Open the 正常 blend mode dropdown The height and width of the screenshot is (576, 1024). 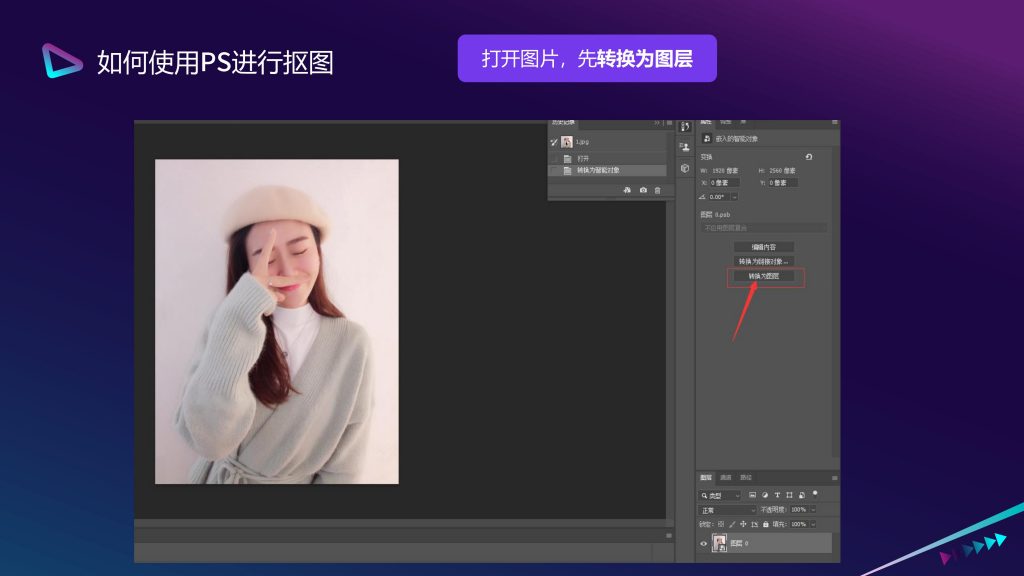[727, 510]
